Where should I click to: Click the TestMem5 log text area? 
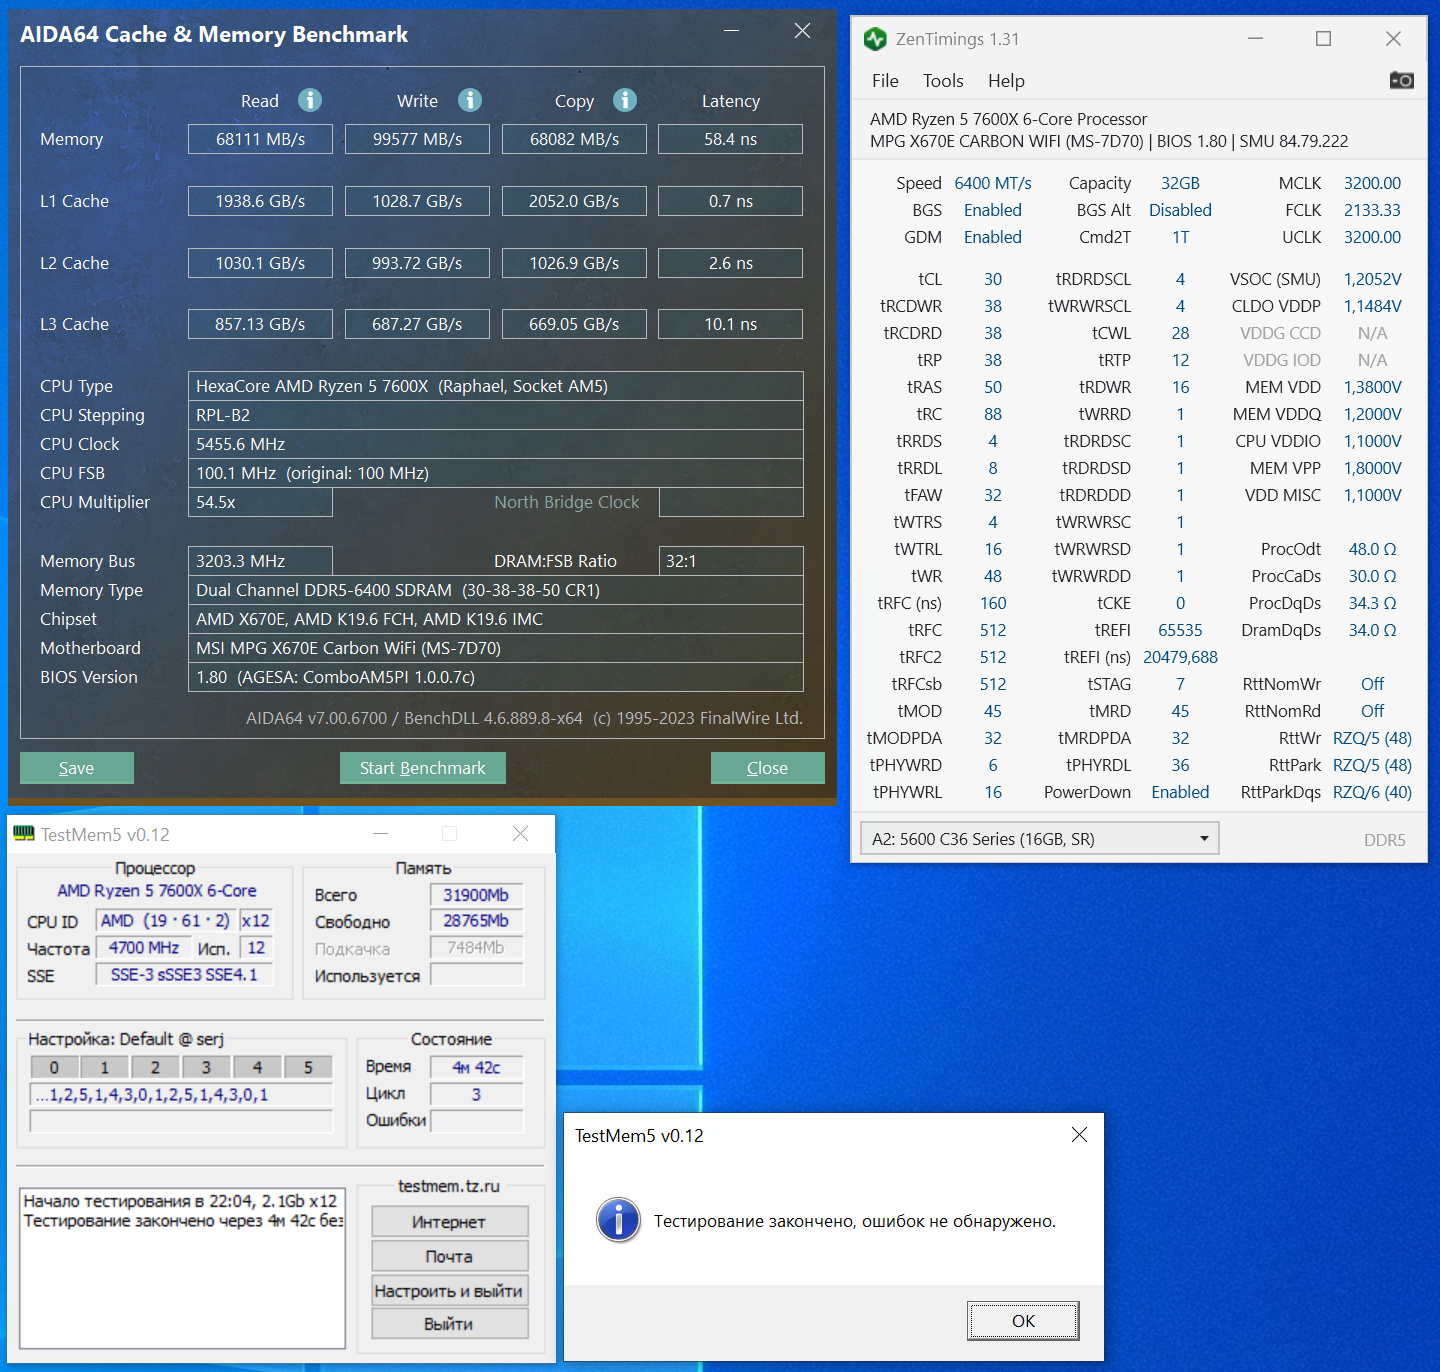tap(183, 1268)
